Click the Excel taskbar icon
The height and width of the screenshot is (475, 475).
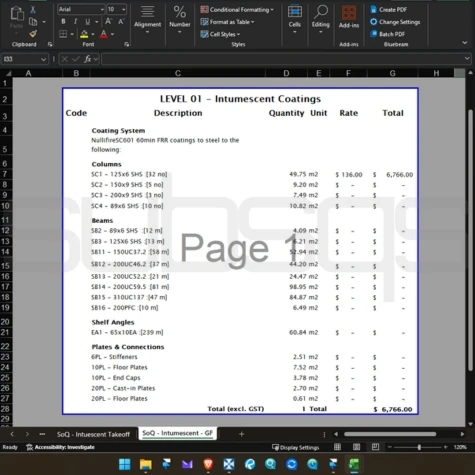click(x=354, y=464)
